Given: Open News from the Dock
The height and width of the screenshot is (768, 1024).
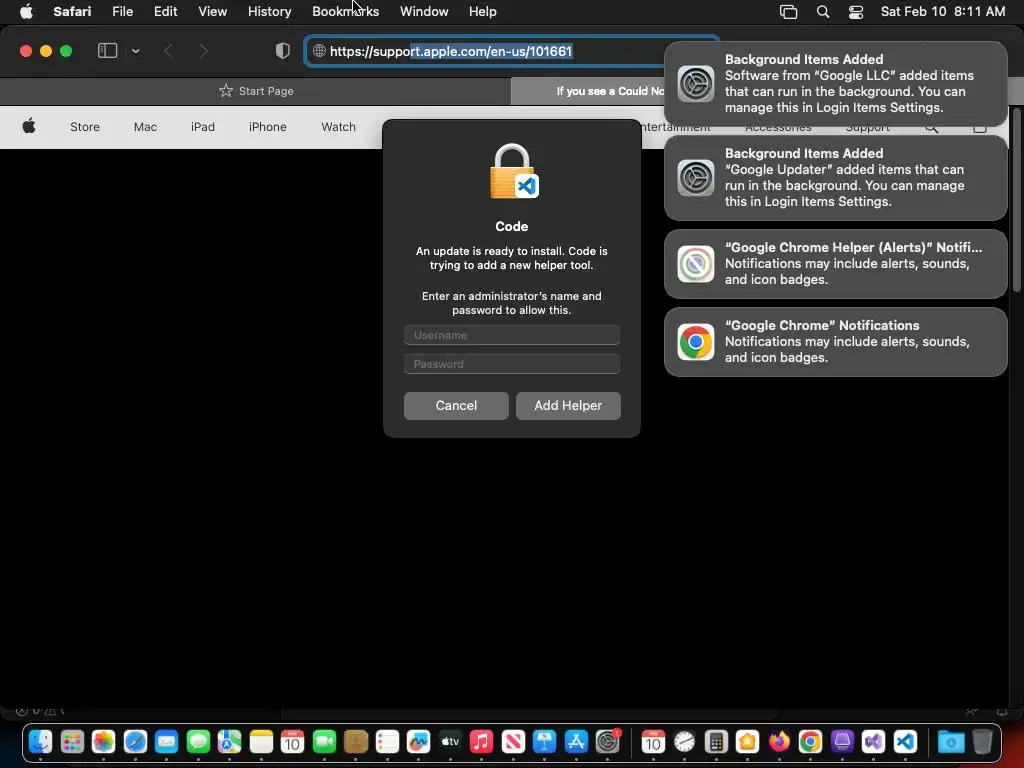Looking at the screenshot, I should 513,742.
